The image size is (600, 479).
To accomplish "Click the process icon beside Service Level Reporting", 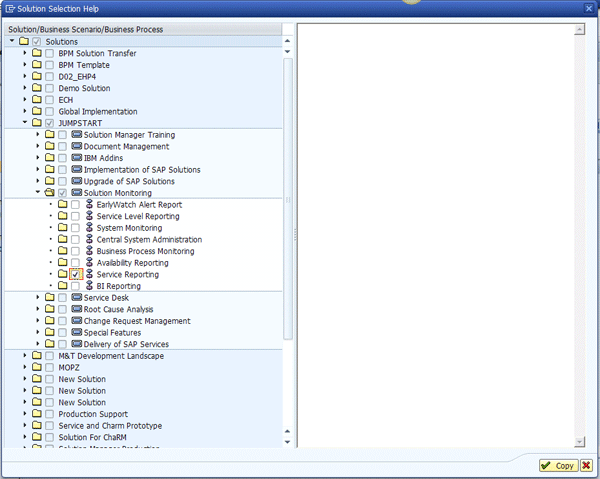I will 89,216.
